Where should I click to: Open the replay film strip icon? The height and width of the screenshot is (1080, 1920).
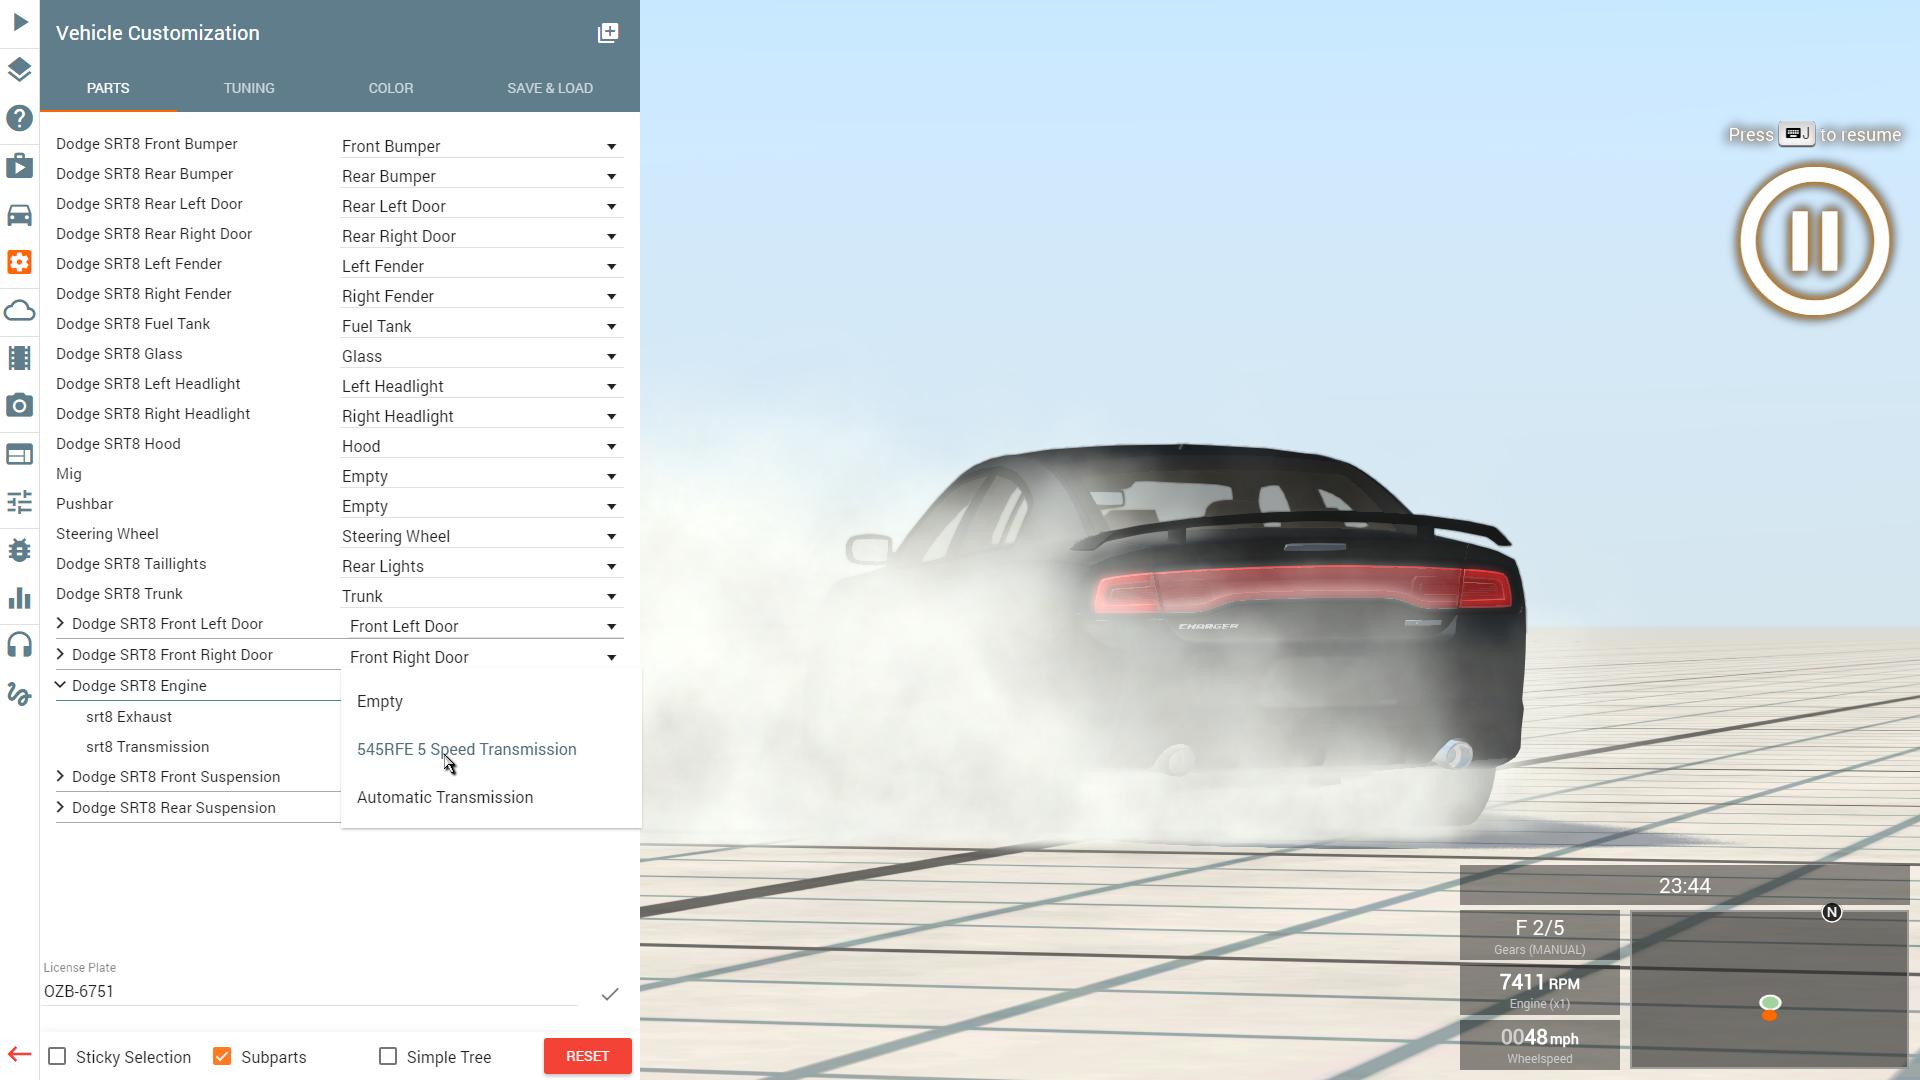(20, 358)
